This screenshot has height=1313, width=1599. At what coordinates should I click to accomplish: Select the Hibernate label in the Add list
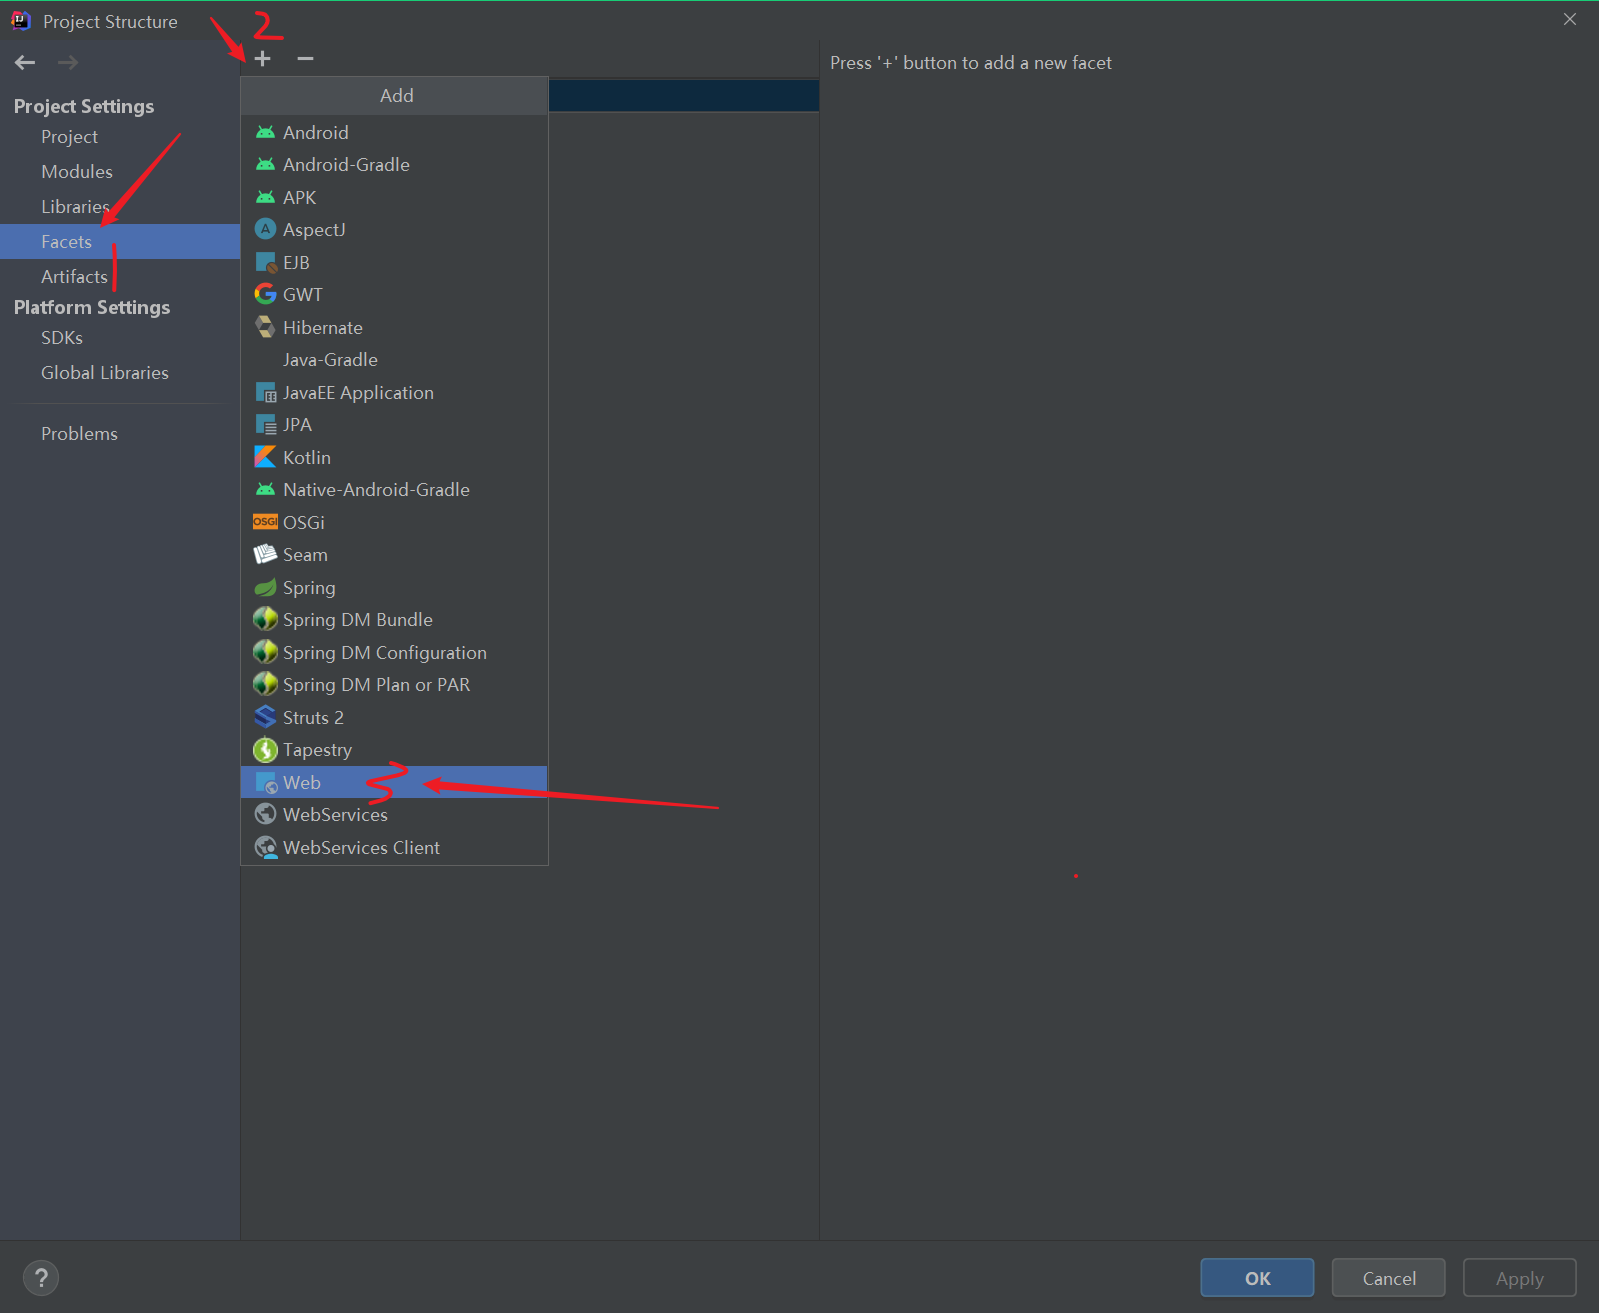coord(323,327)
